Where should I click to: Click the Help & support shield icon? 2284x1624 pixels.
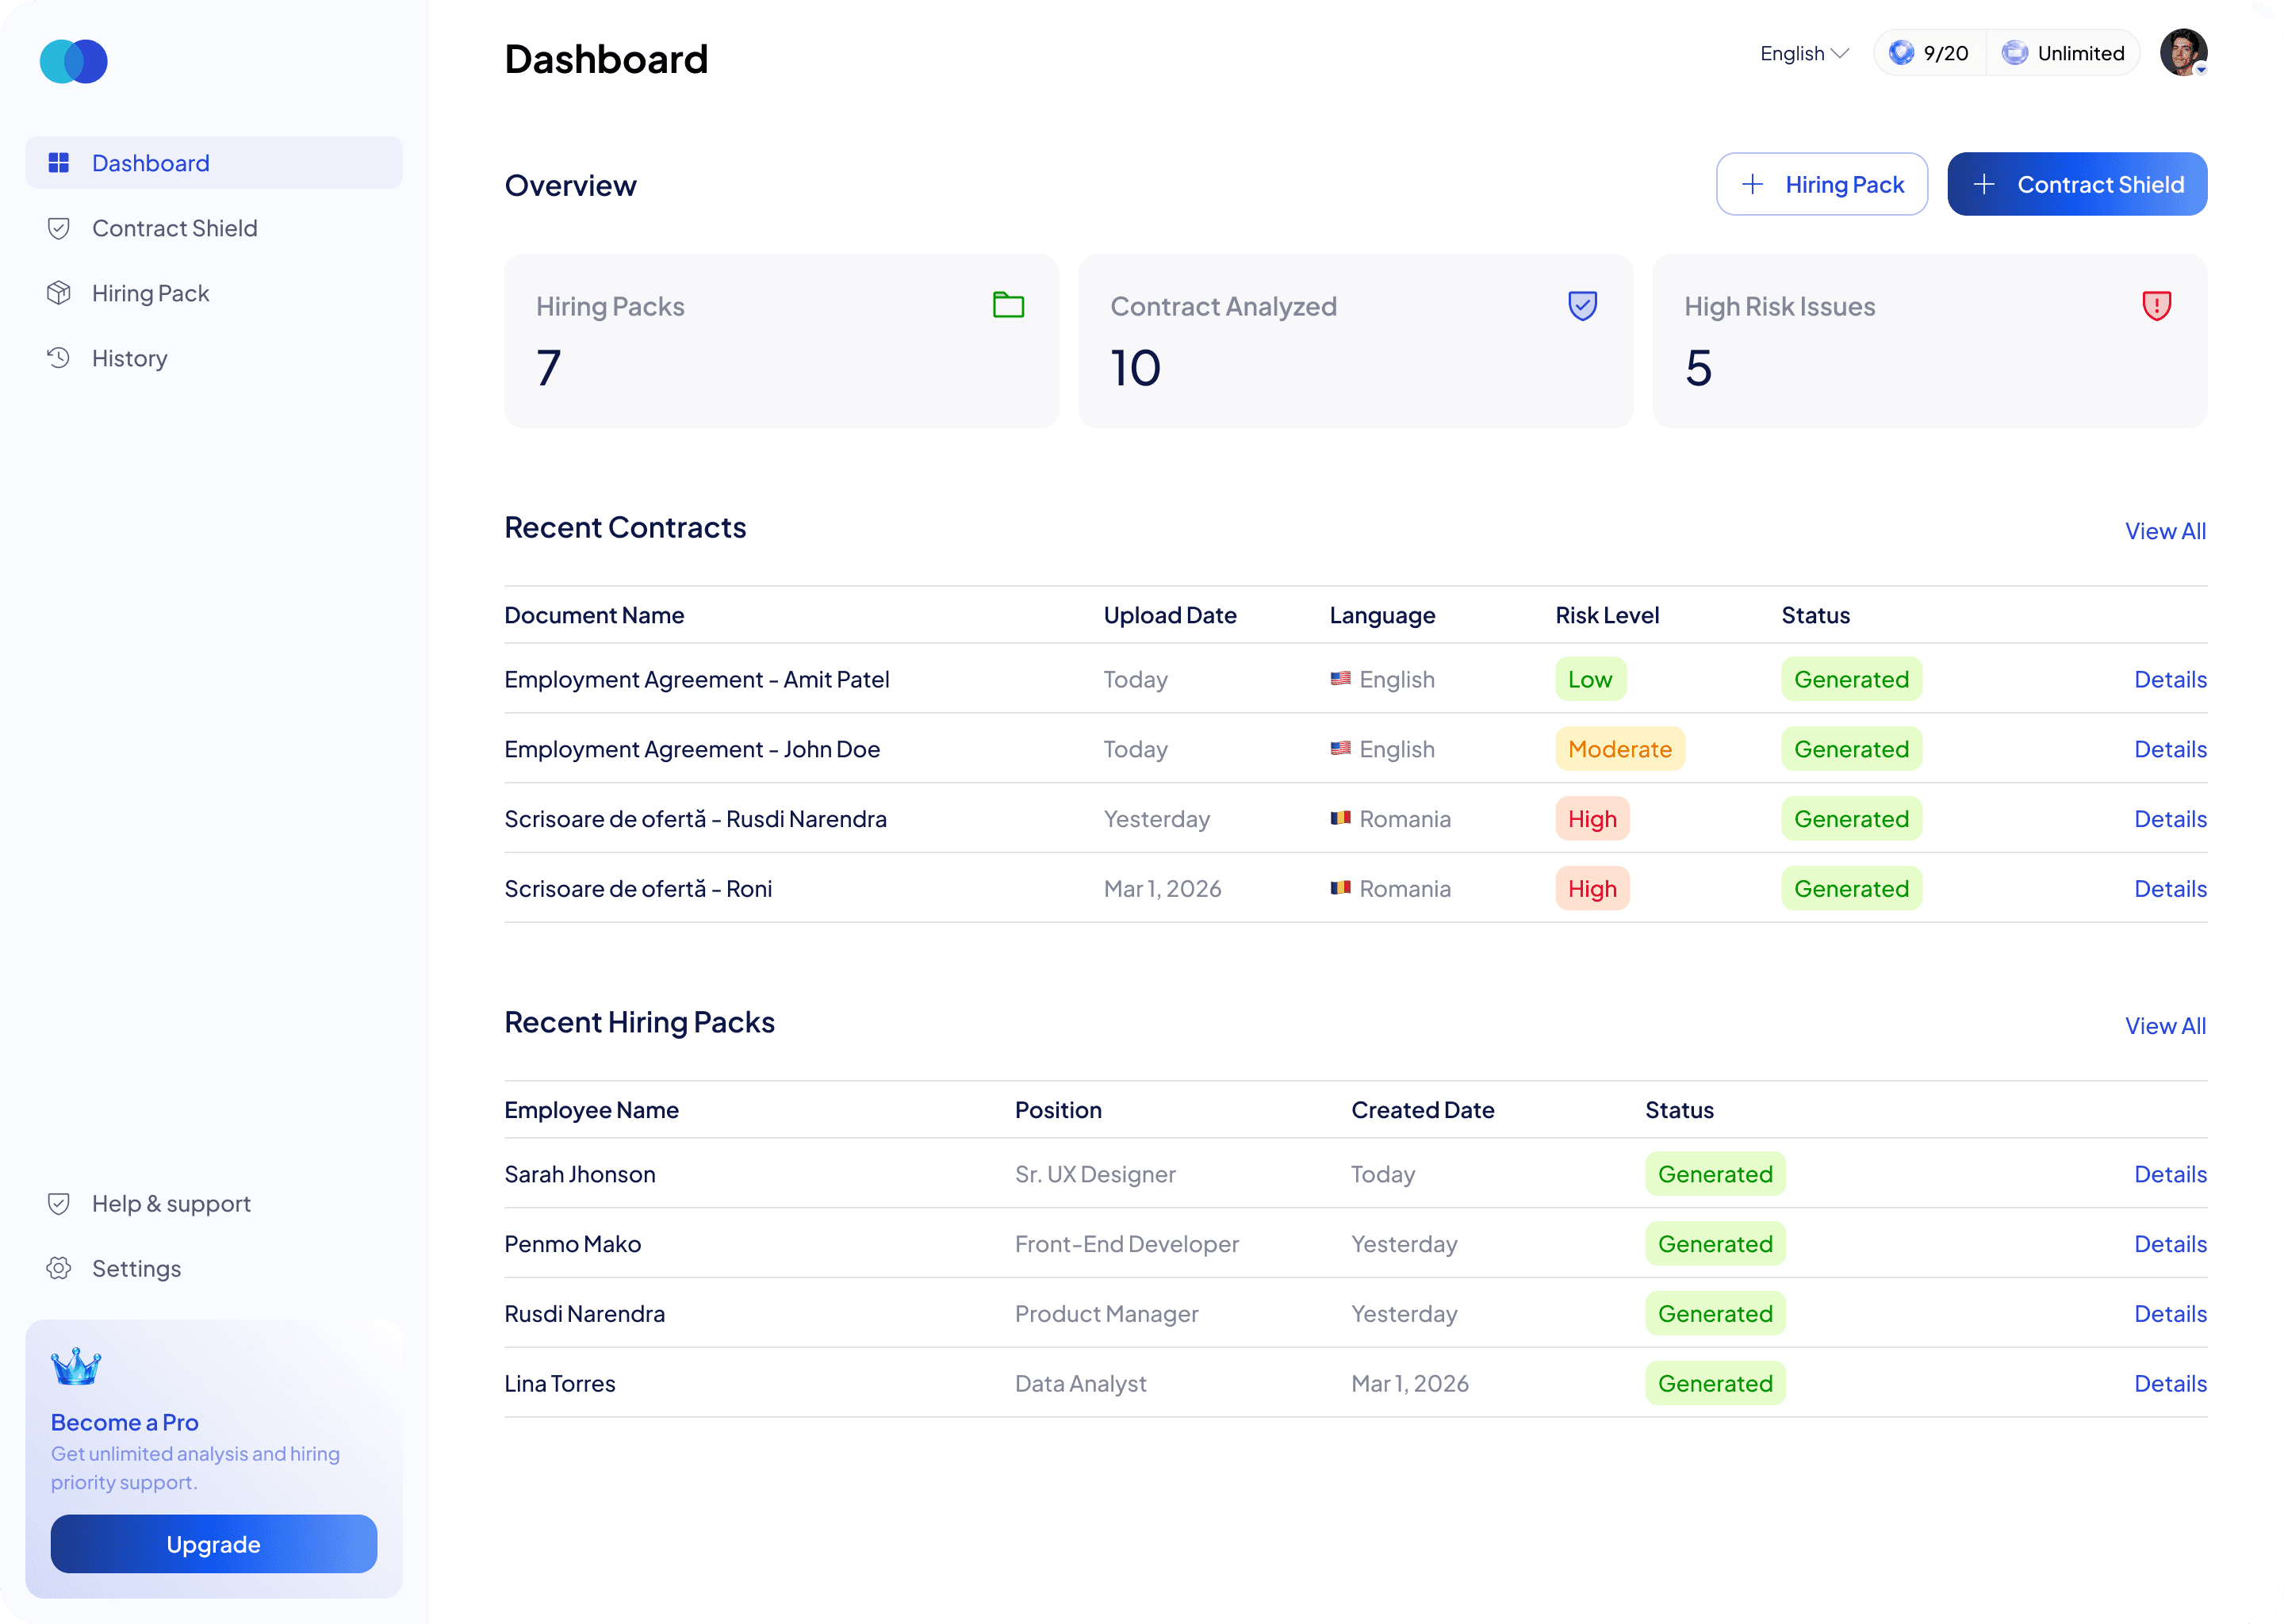59,1203
